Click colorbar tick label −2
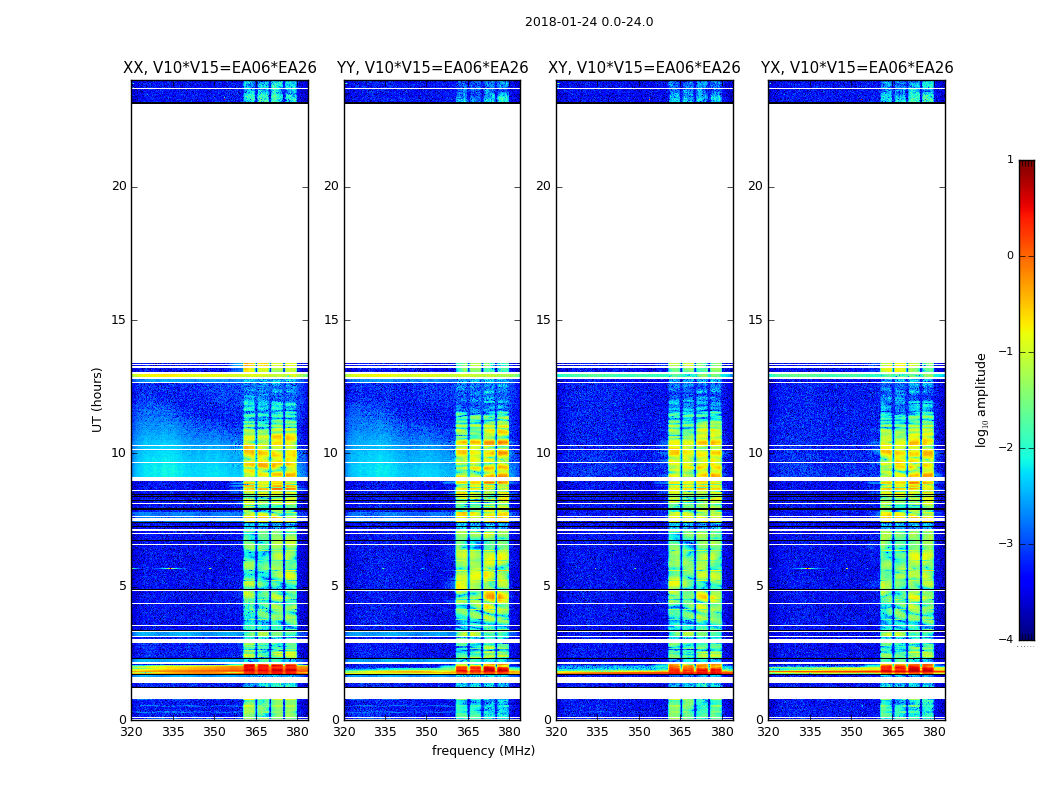The width and height of the screenshot is (1050, 800). click(x=1009, y=448)
